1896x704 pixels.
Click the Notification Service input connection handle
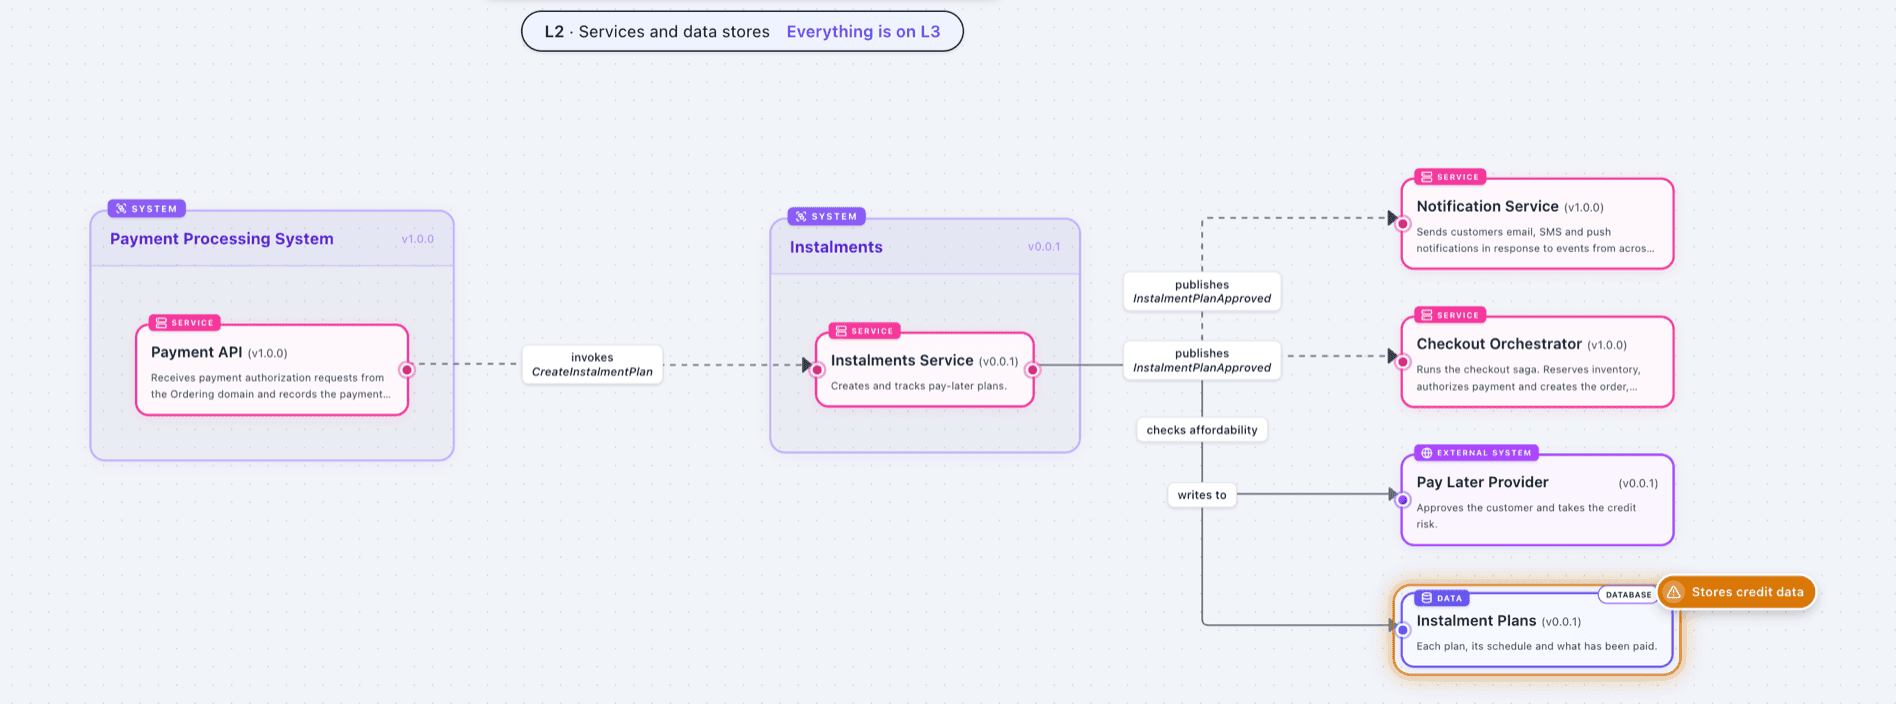[x=1403, y=224]
